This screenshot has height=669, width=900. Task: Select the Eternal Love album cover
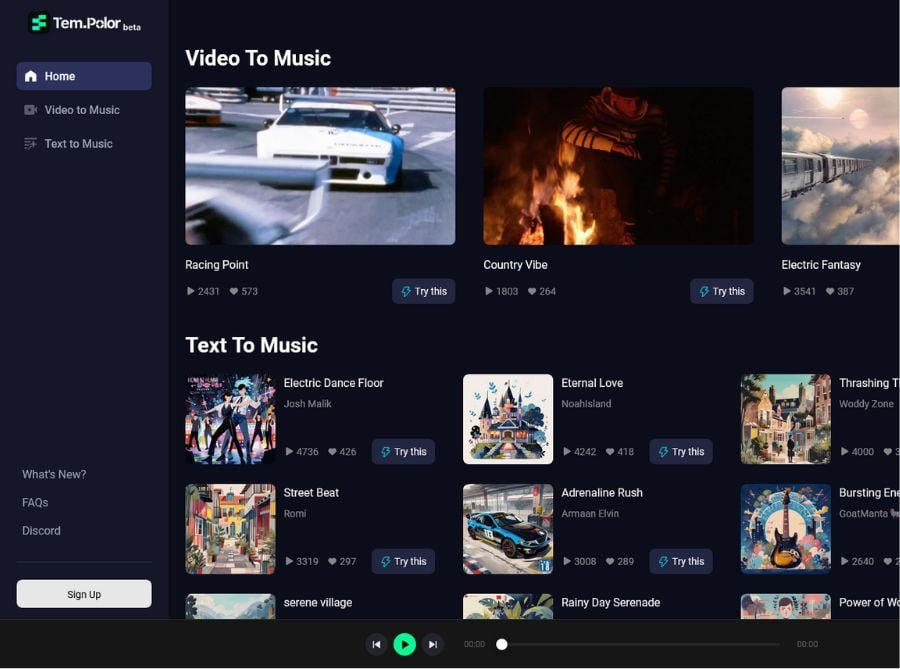click(508, 419)
